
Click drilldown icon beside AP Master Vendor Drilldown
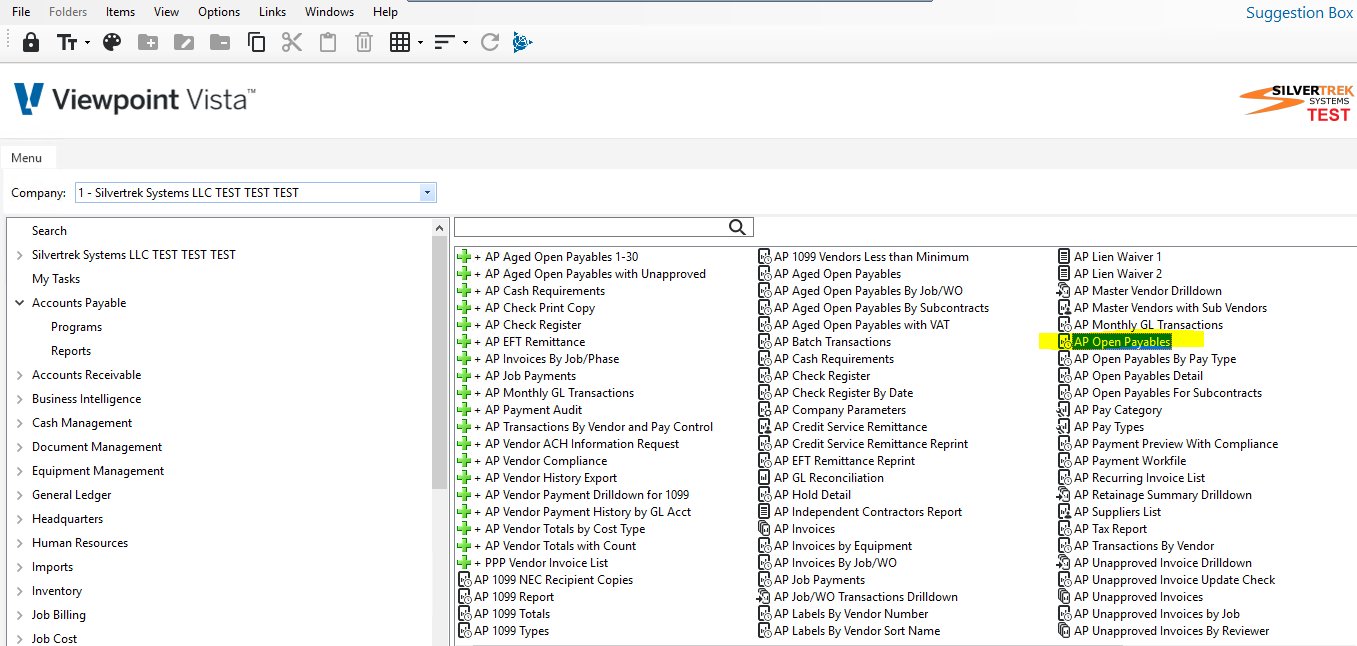click(1064, 291)
